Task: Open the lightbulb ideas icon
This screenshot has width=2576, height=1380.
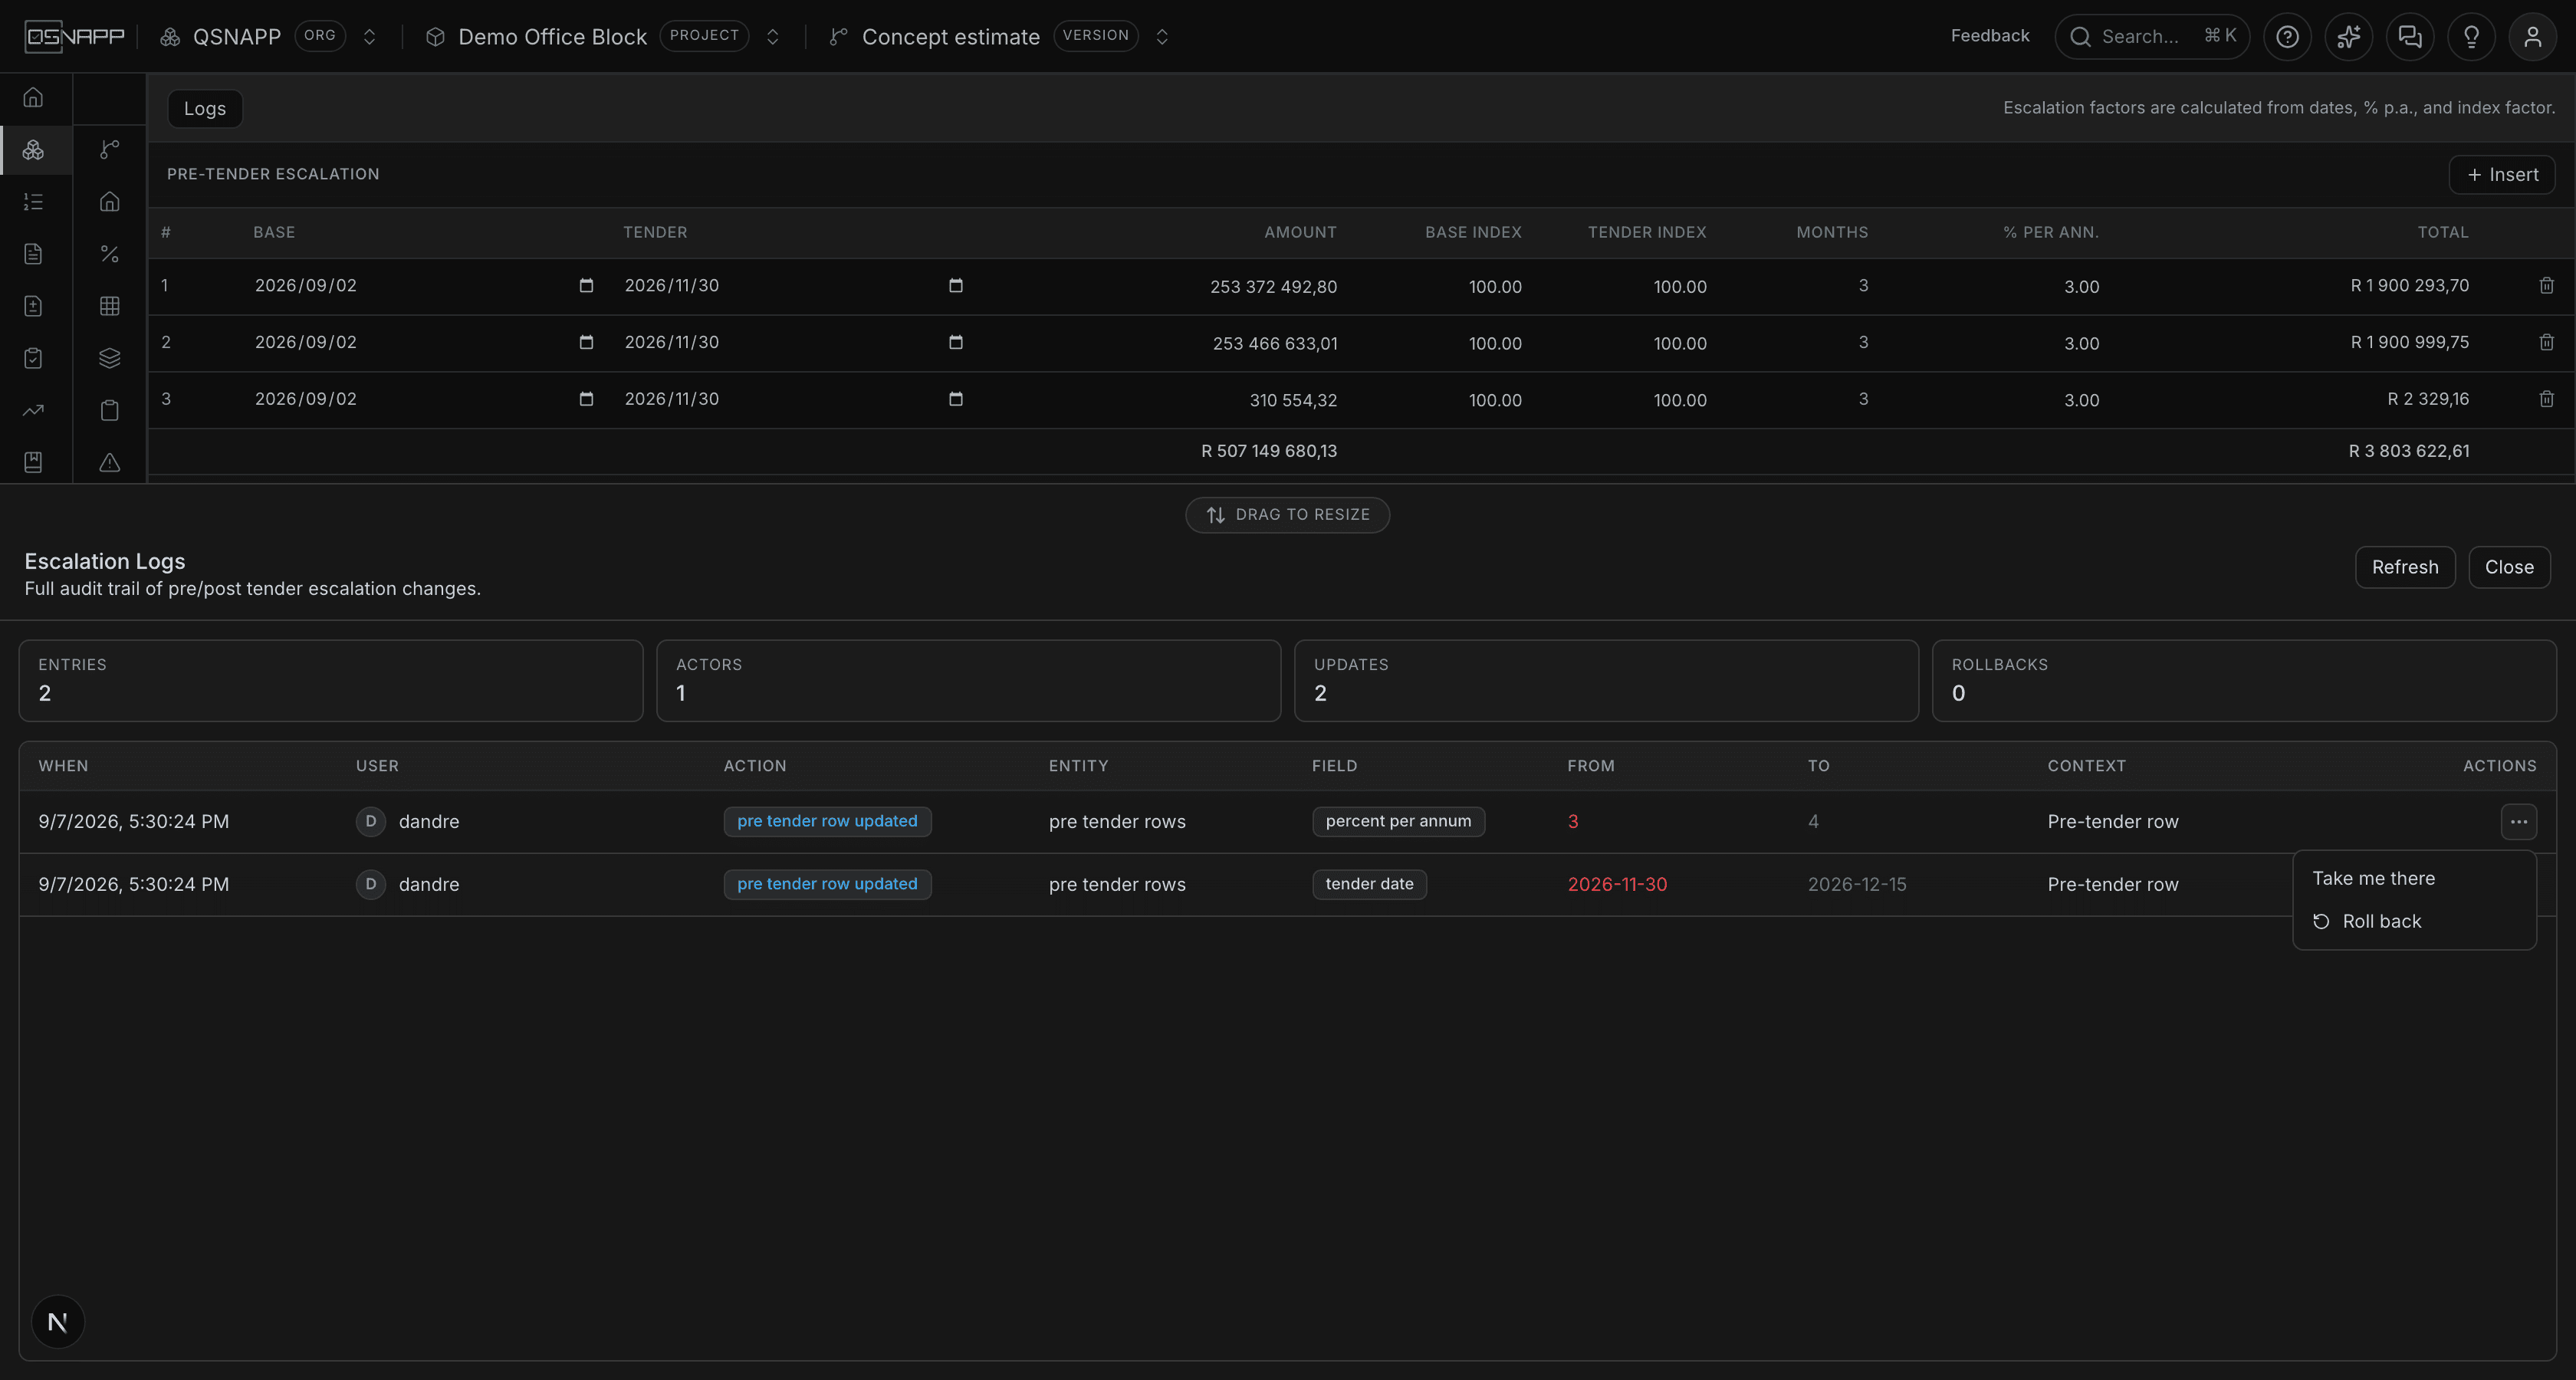Action: point(2471,37)
